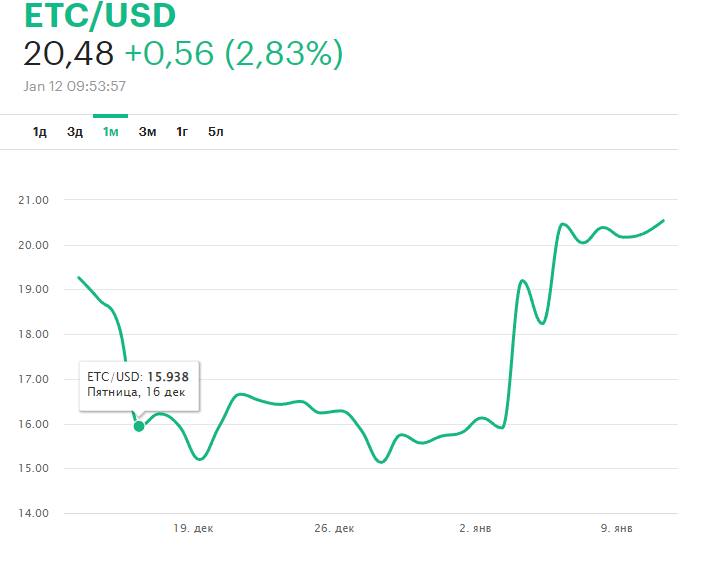Select the 1д time range tab
The height and width of the screenshot is (569, 706).
[40, 132]
